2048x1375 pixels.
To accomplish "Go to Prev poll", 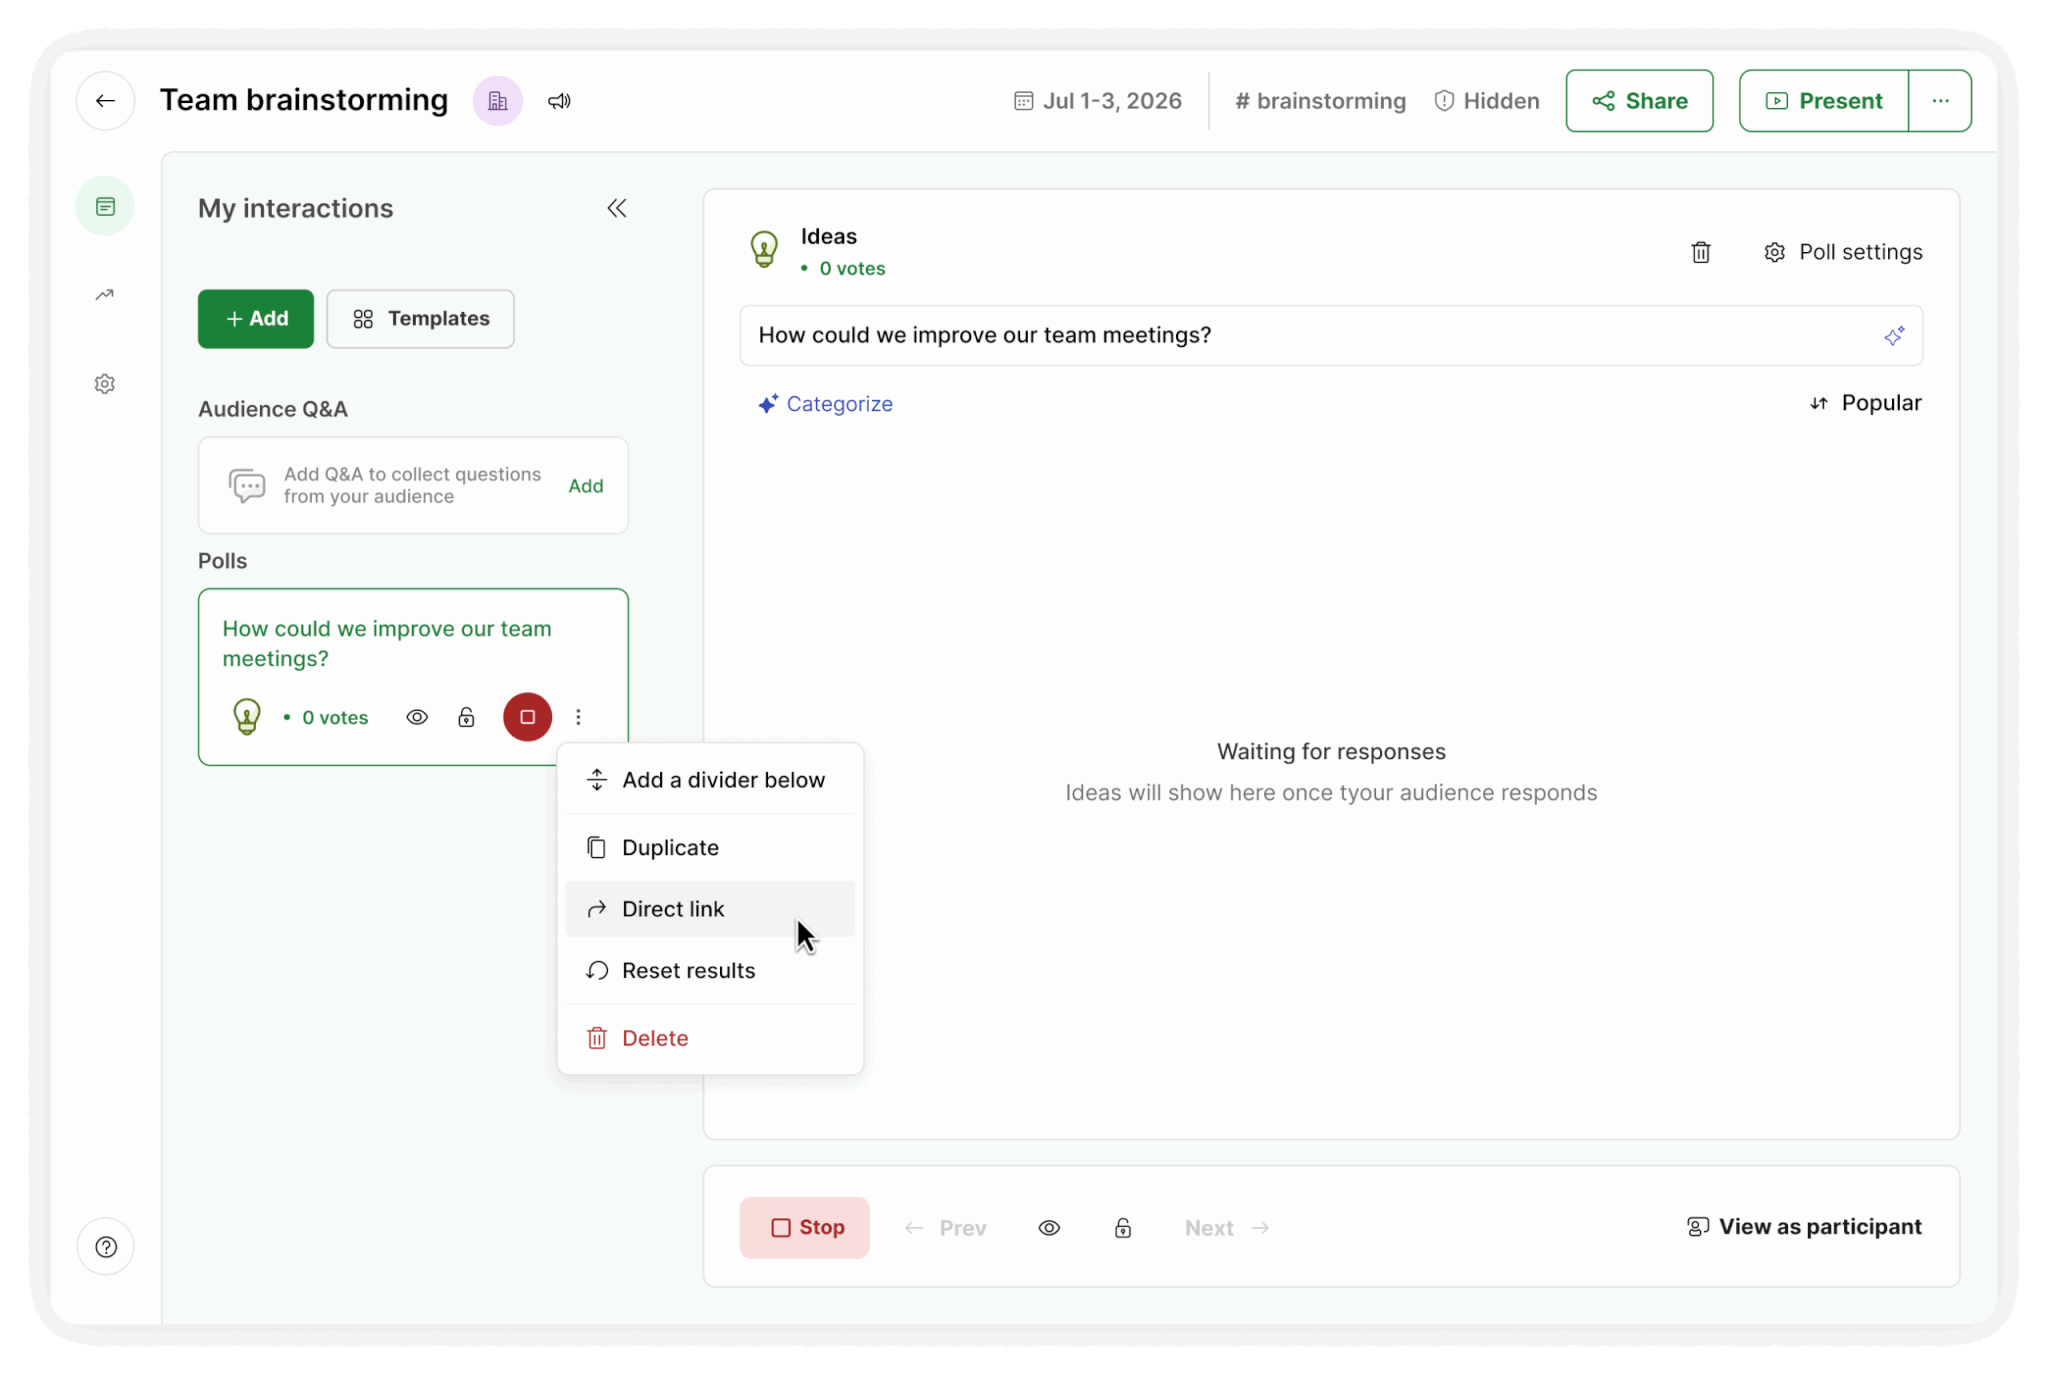I will 945,1228.
